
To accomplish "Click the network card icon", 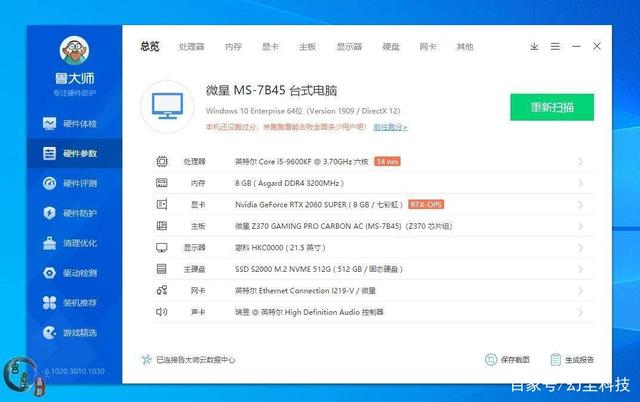I will tap(162, 290).
